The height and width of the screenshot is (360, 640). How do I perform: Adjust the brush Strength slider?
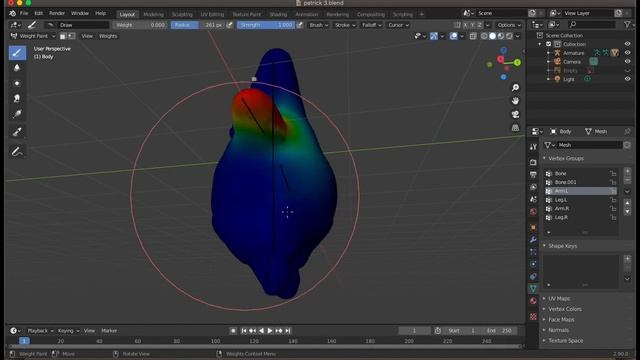266,25
